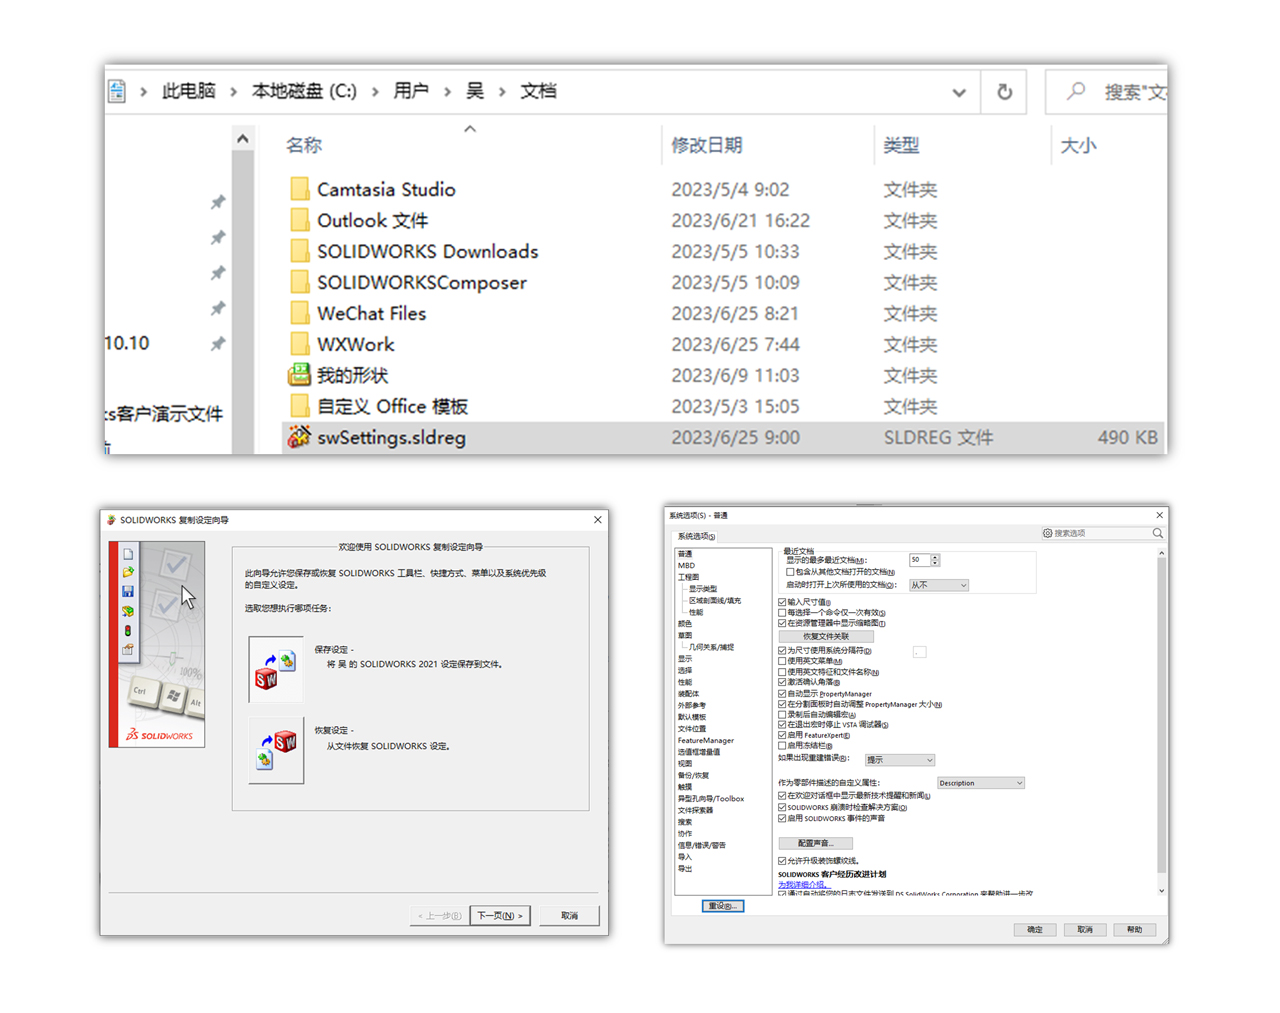The width and height of the screenshot is (1280, 1013).
Task: Expand chevron after 本地磁盘 (C:) in address bar
Action: [x=375, y=92]
